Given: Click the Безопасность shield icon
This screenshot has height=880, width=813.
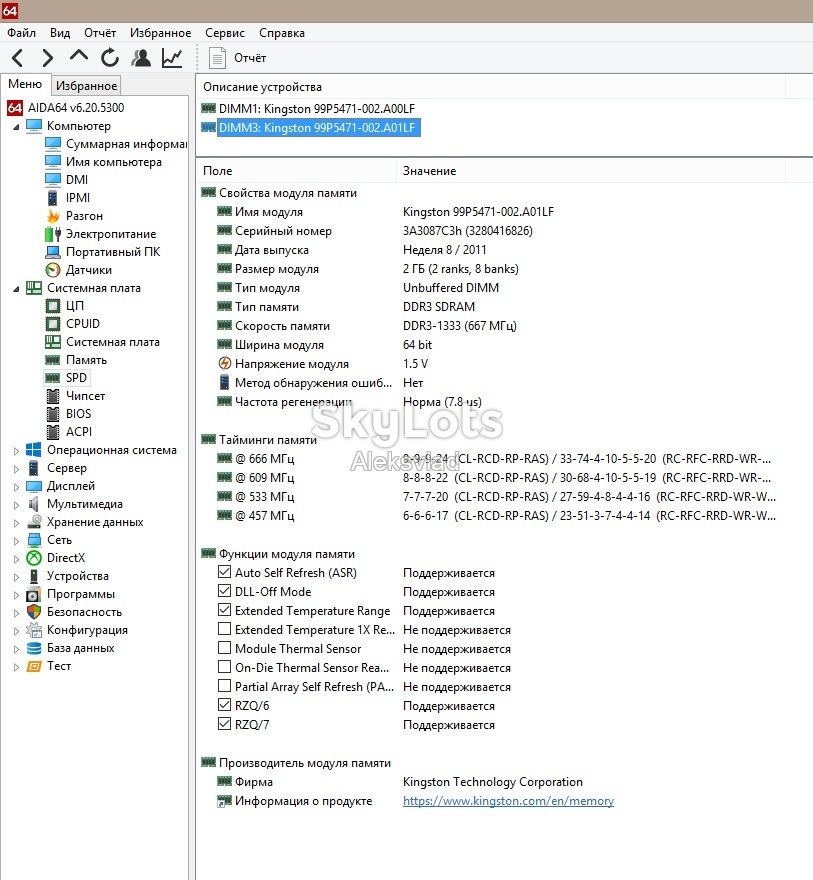Looking at the screenshot, I should 34,612.
